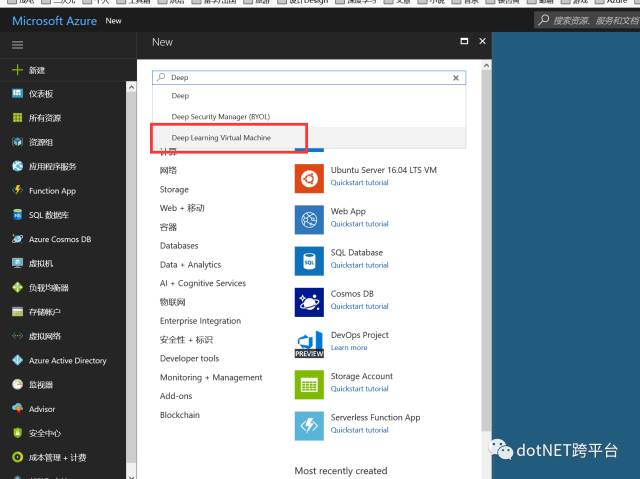640x479 pixels.
Task: Open the Web + 移动 category
Action: point(182,208)
